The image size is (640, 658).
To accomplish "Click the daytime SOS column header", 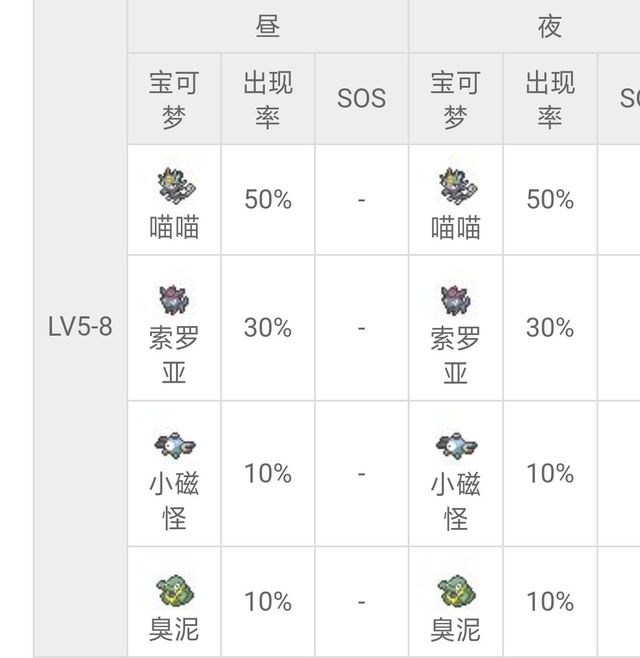I will (361, 99).
